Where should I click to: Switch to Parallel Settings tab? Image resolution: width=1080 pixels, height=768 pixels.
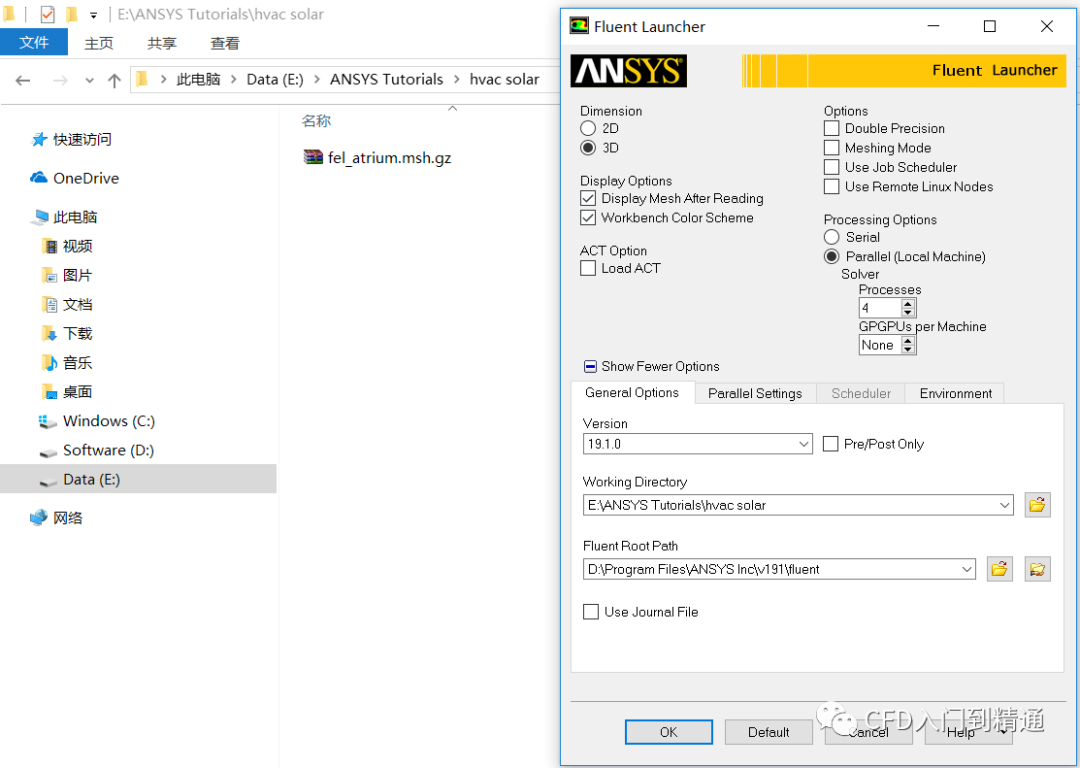(755, 393)
